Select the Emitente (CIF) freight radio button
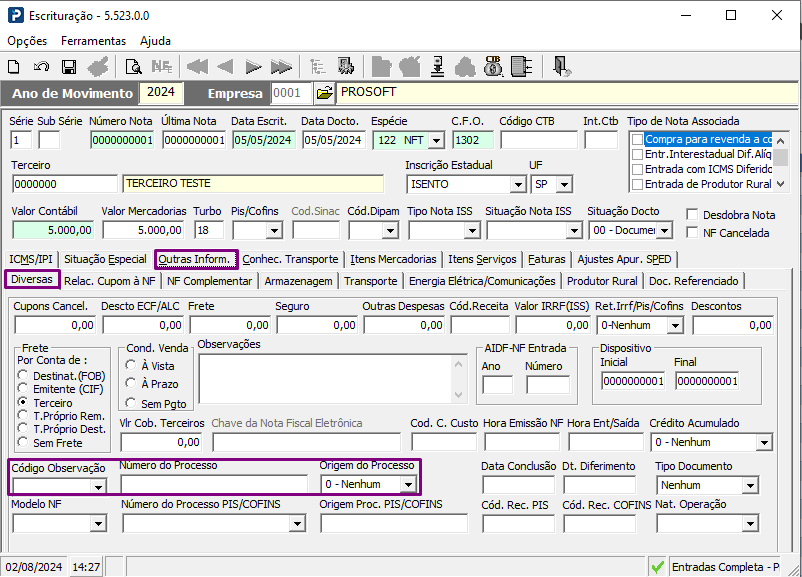Screen dimensions: 802x577 click(x=25, y=389)
